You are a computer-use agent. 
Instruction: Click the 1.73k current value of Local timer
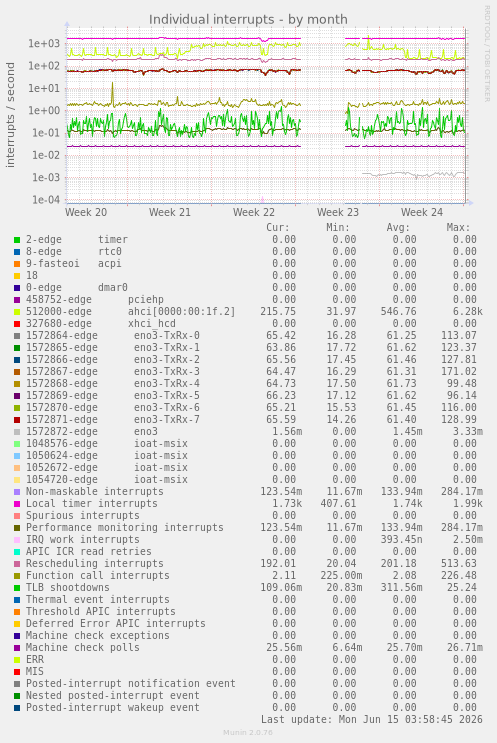(x=287, y=504)
